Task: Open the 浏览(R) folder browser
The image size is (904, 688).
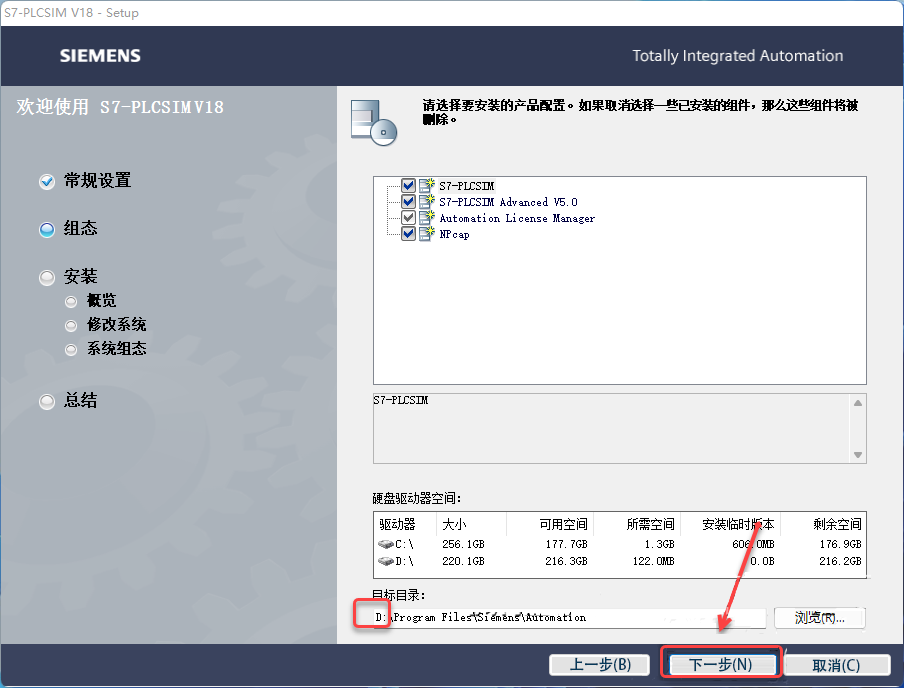Action: coord(819,617)
